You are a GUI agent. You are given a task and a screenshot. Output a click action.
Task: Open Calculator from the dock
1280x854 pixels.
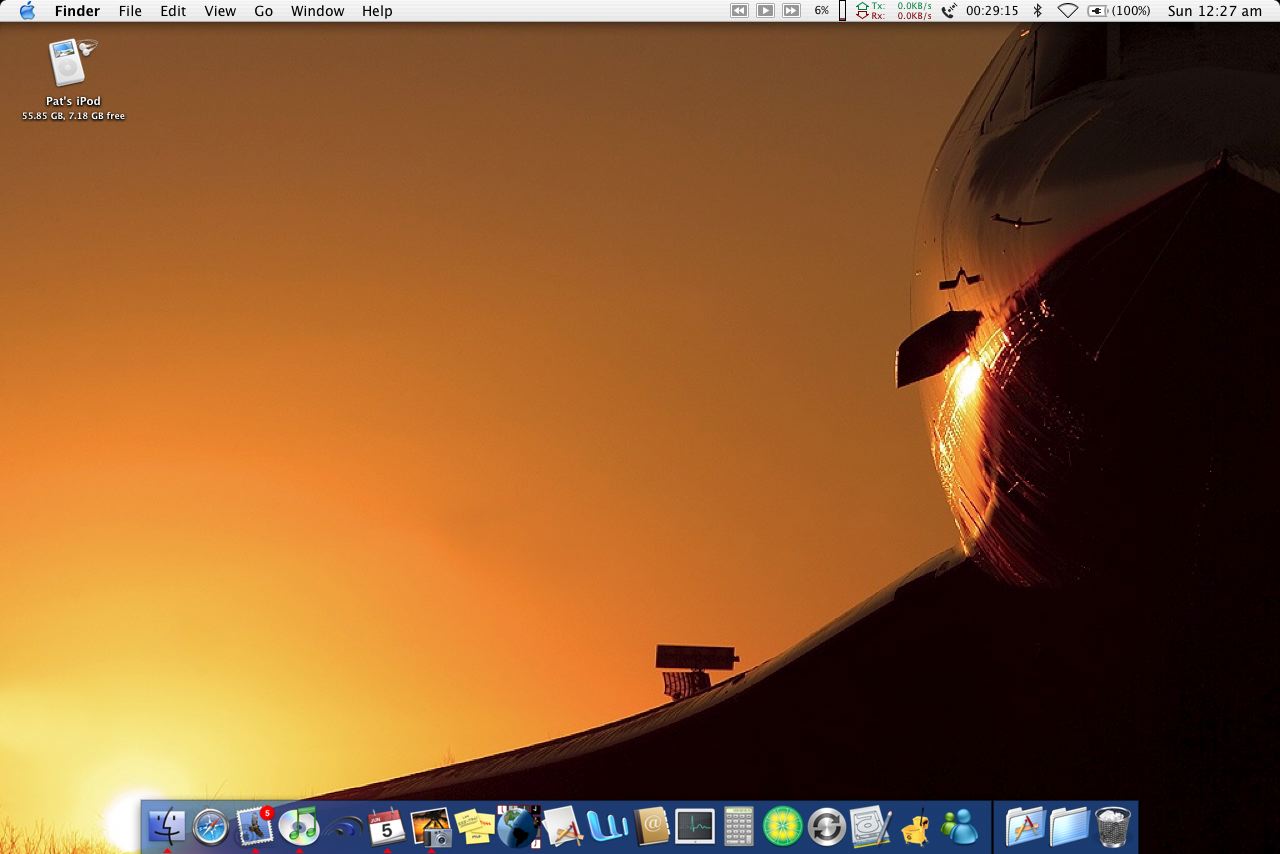pyautogui.click(x=739, y=827)
